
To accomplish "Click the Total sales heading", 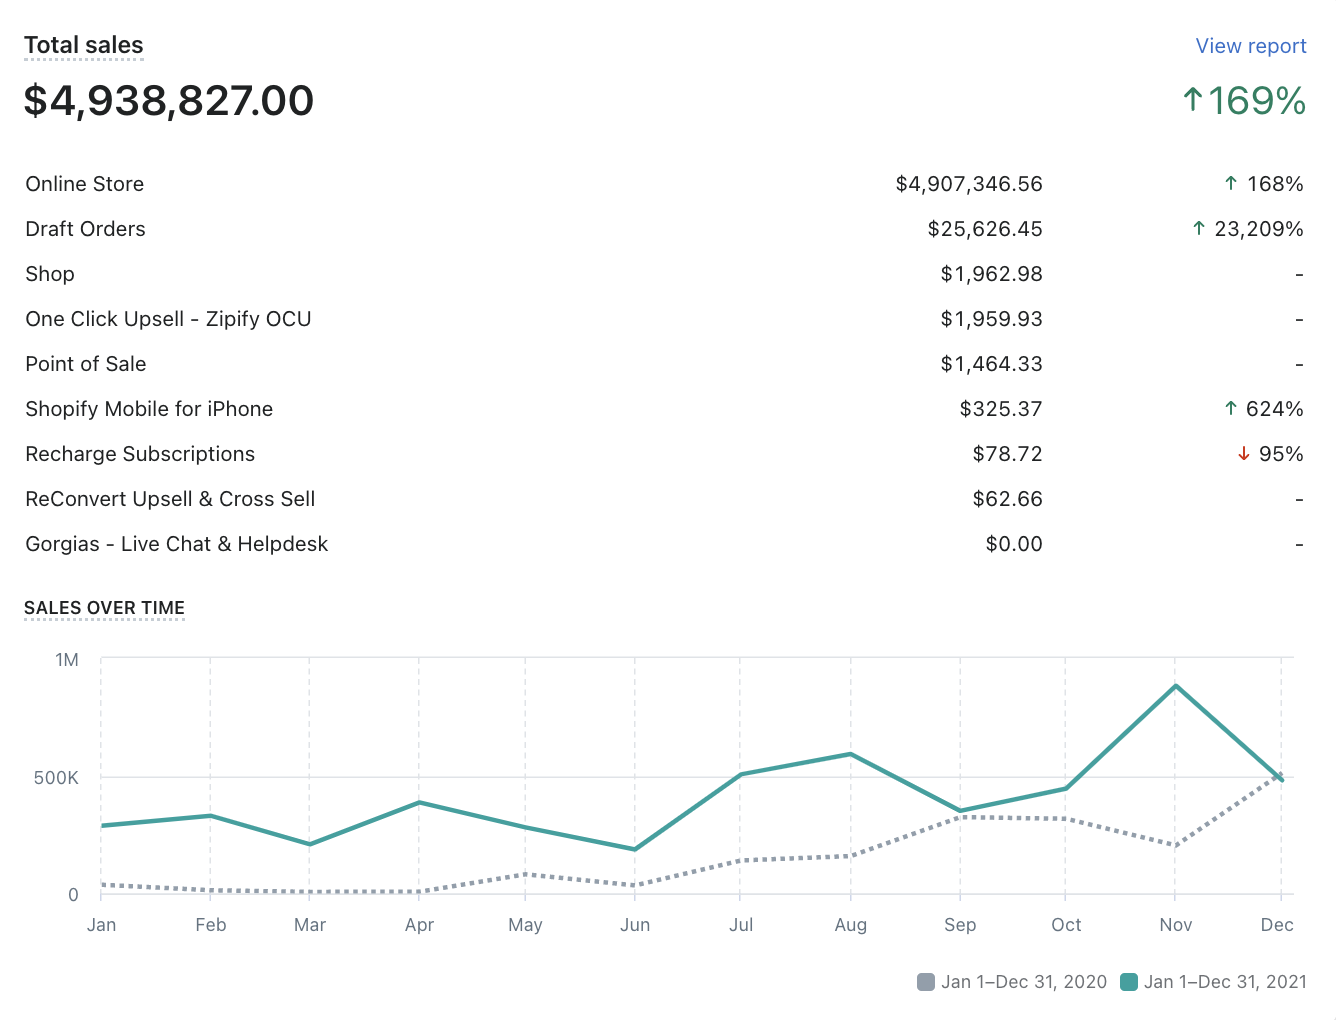I will 84,46.
